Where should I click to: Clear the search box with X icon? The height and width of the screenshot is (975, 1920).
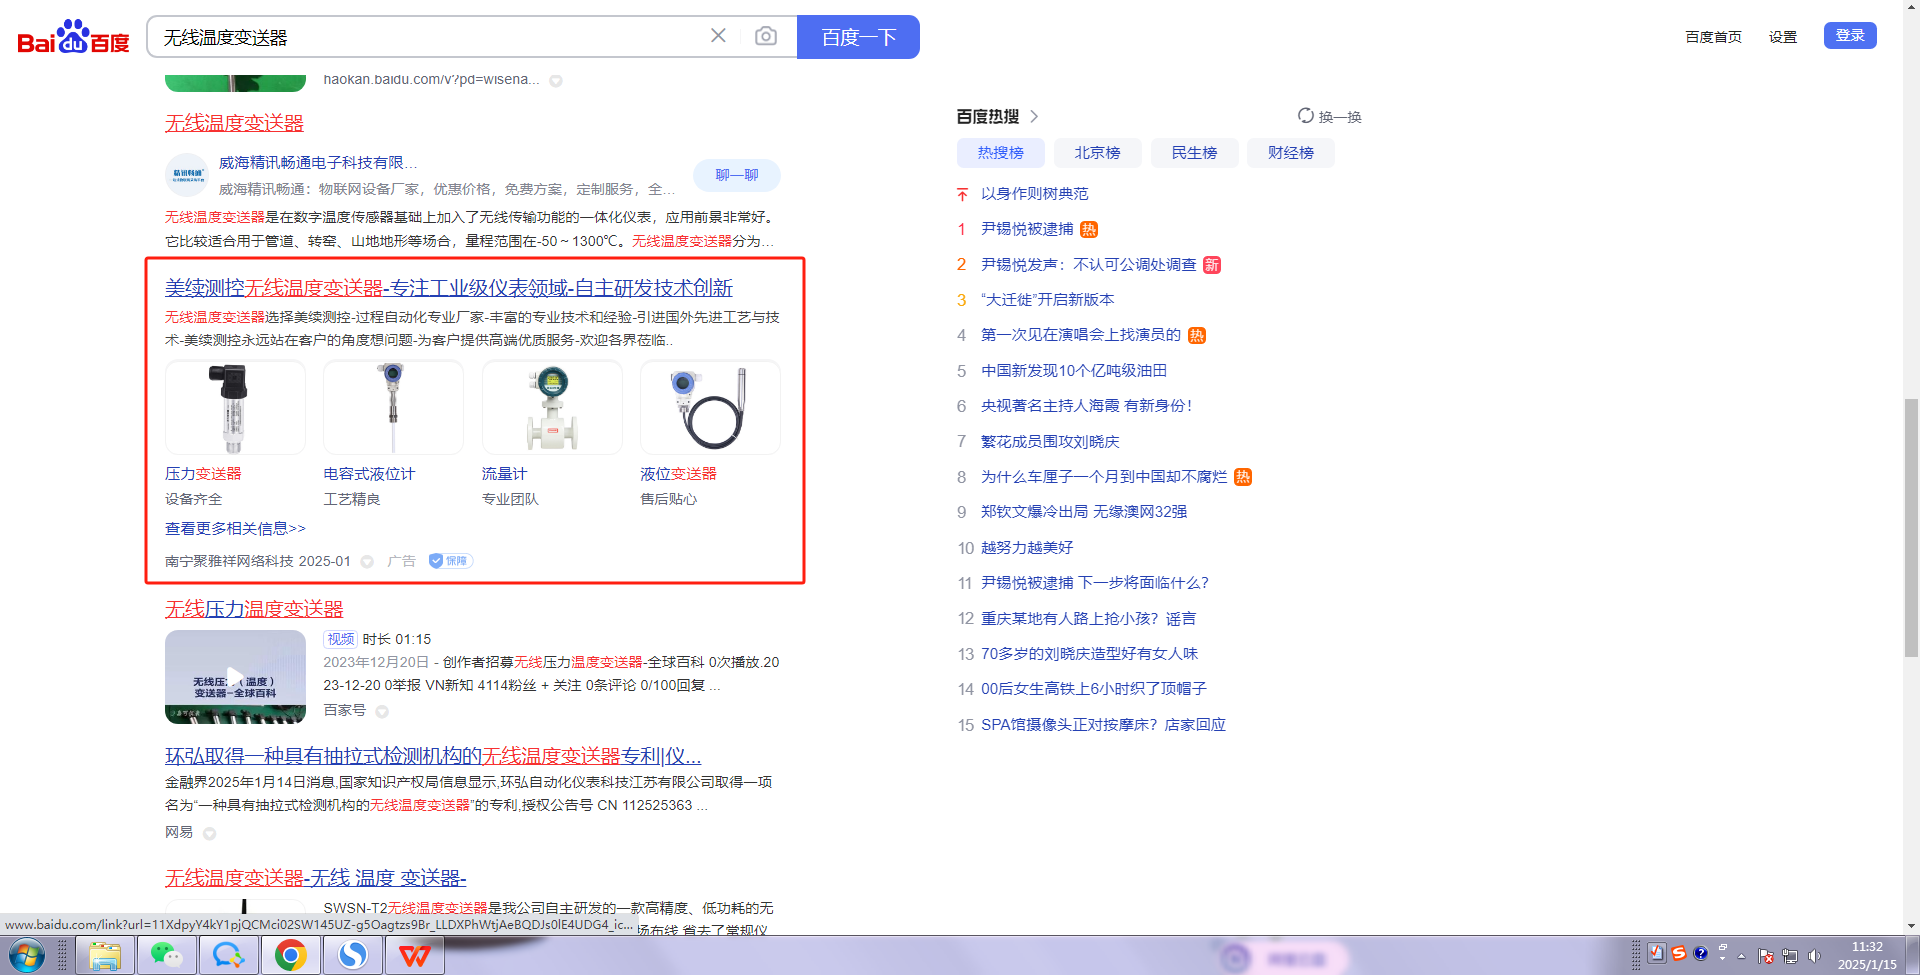(718, 36)
